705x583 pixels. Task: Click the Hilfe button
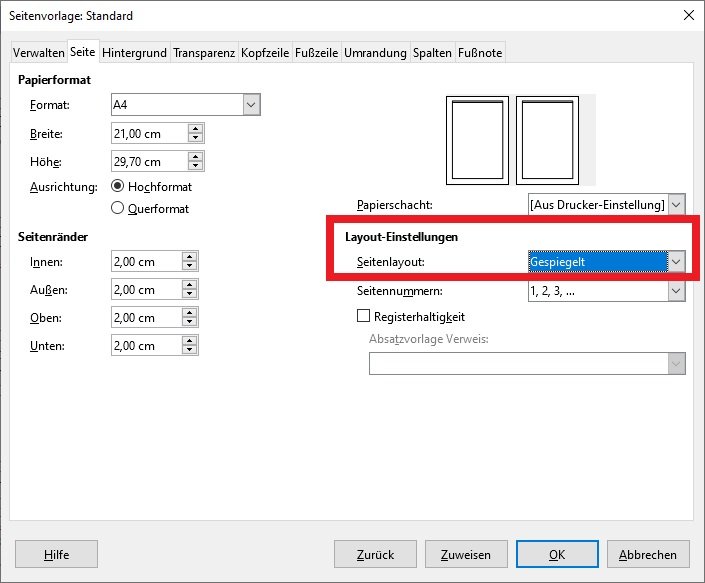56,554
